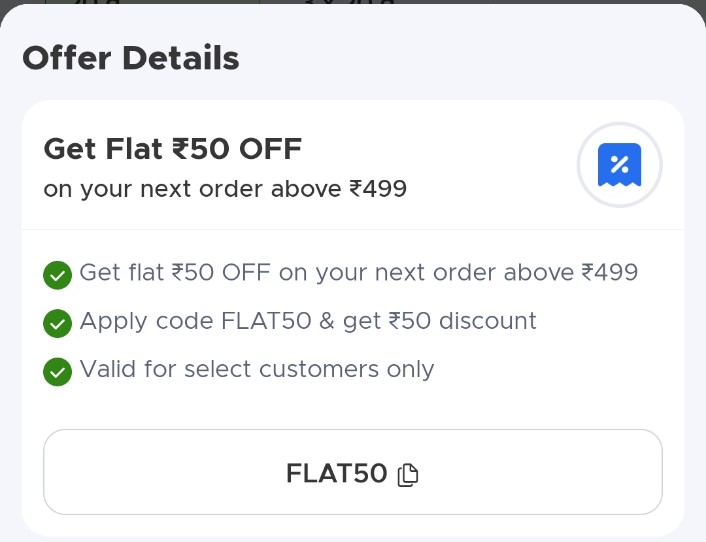Click green checkmark beside 'Valid for select customers'
This screenshot has width=706, height=542.
click(58, 371)
